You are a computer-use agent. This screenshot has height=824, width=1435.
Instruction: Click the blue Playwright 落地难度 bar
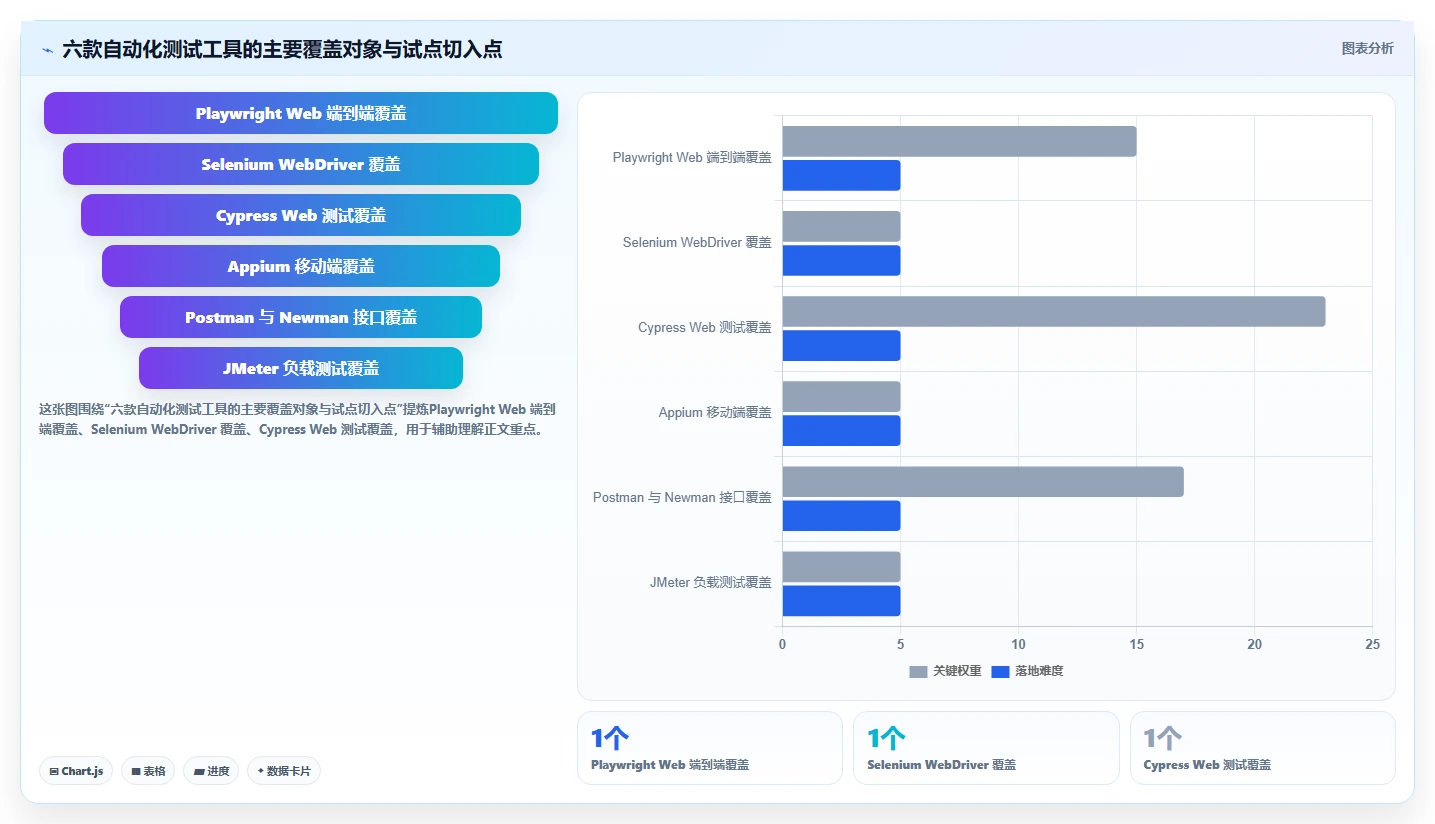(x=841, y=175)
